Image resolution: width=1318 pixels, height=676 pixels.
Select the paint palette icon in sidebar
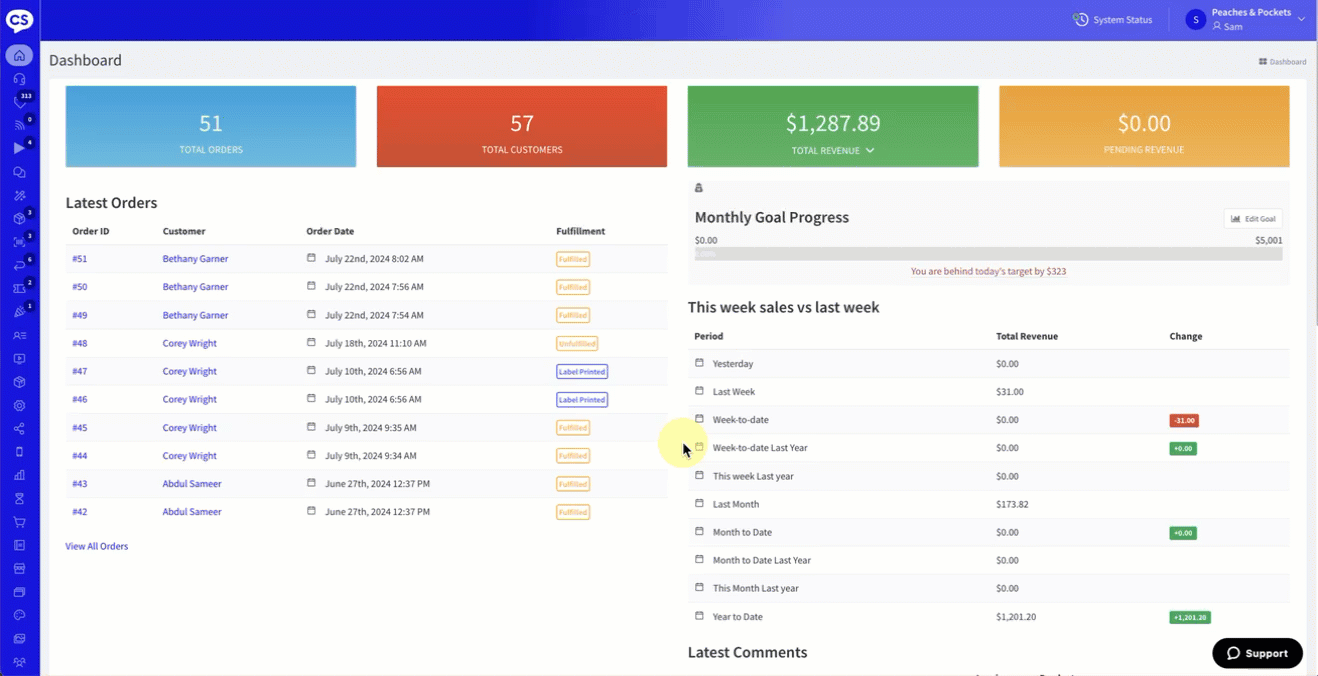pyautogui.click(x=19, y=615)
